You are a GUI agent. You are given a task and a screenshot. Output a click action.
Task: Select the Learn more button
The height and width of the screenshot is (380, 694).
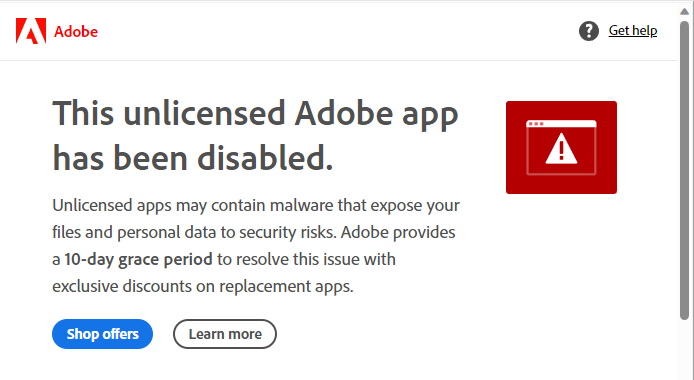pos(225,334)
